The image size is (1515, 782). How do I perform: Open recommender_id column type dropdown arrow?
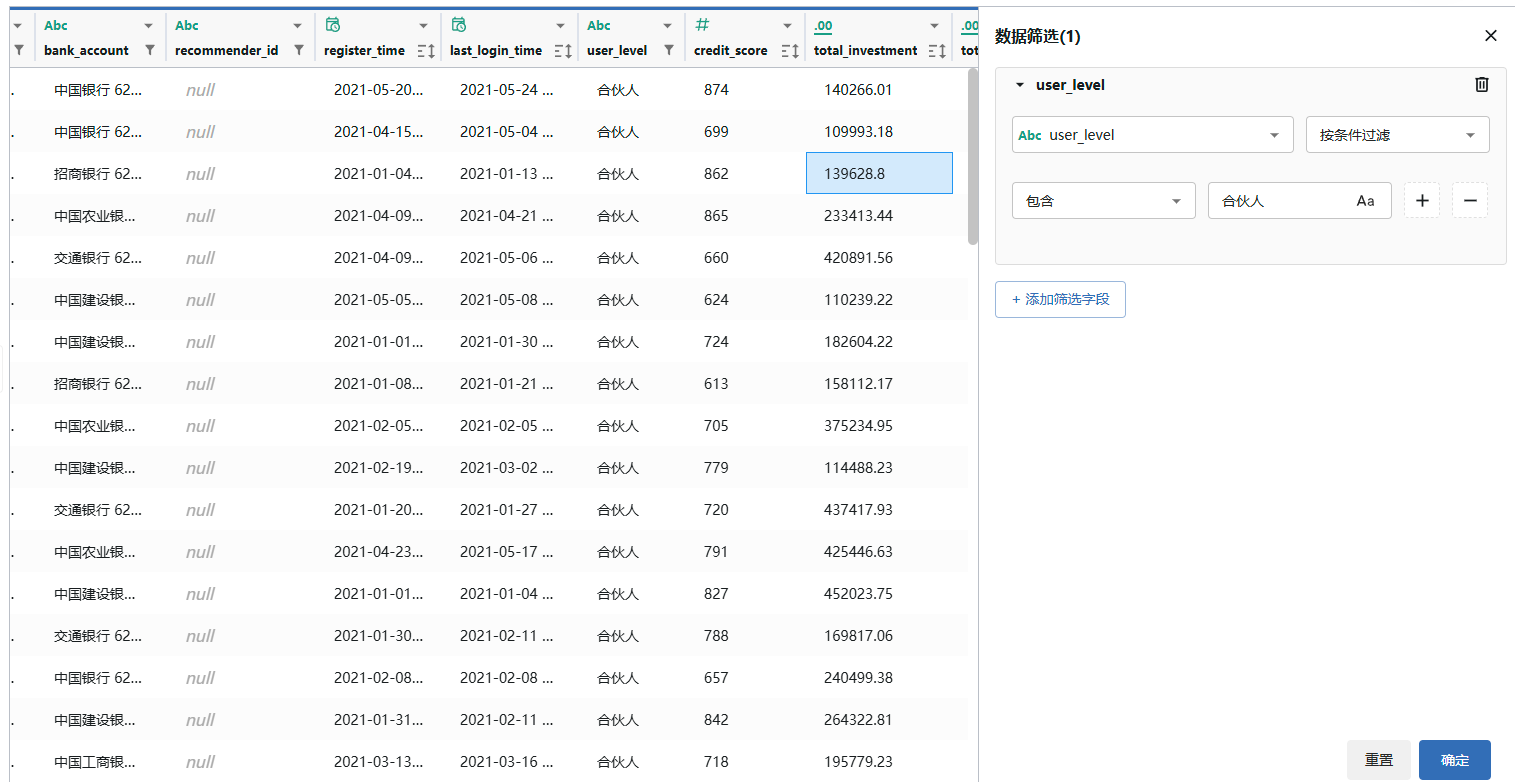pyautogui.click(x=297, y=25)
